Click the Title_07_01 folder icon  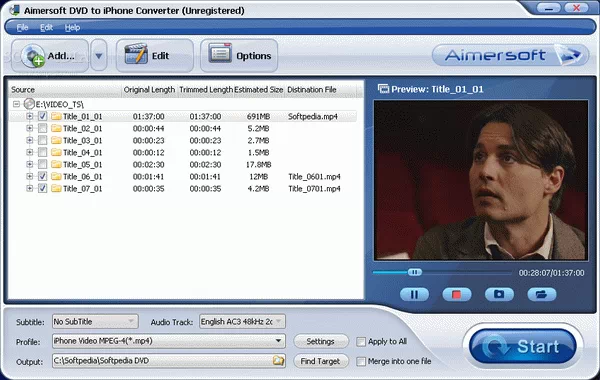56,189
